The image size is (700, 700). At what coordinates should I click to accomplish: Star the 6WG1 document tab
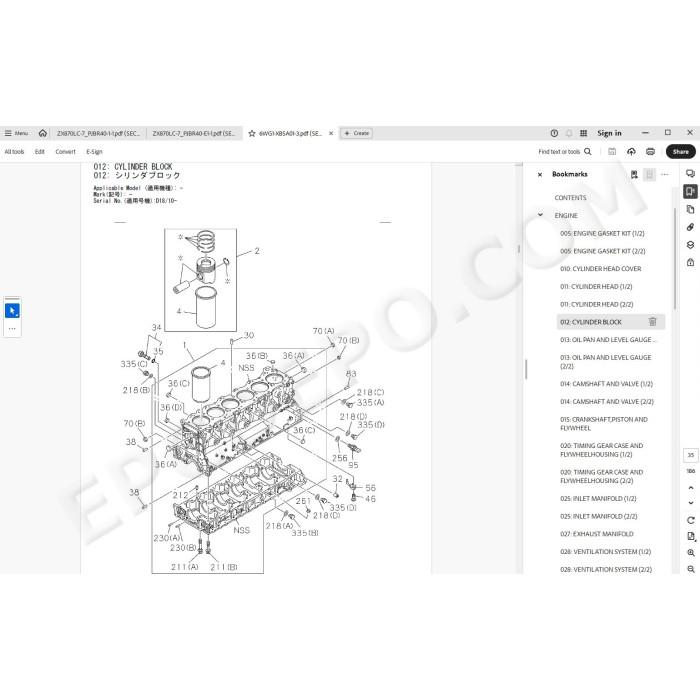pos(252,133)
